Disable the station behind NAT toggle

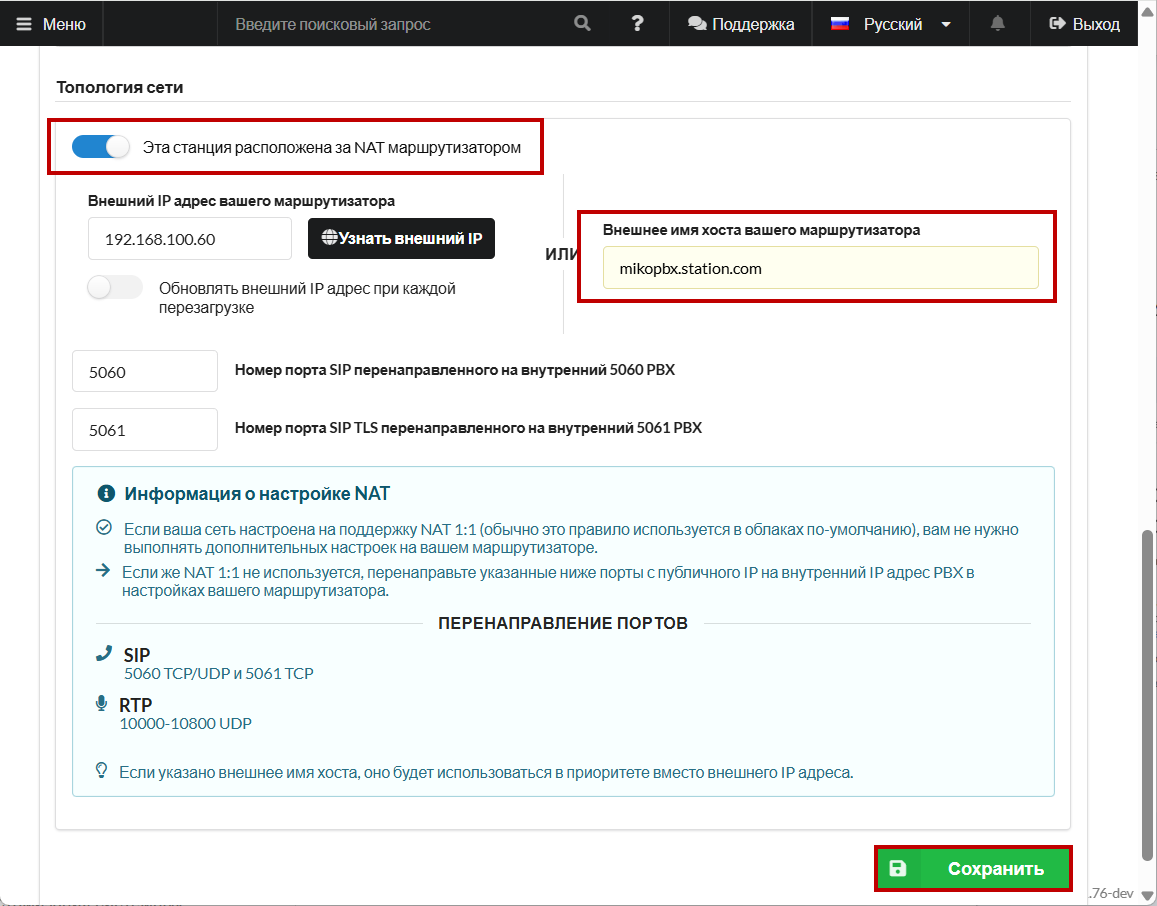click(101, 147)
